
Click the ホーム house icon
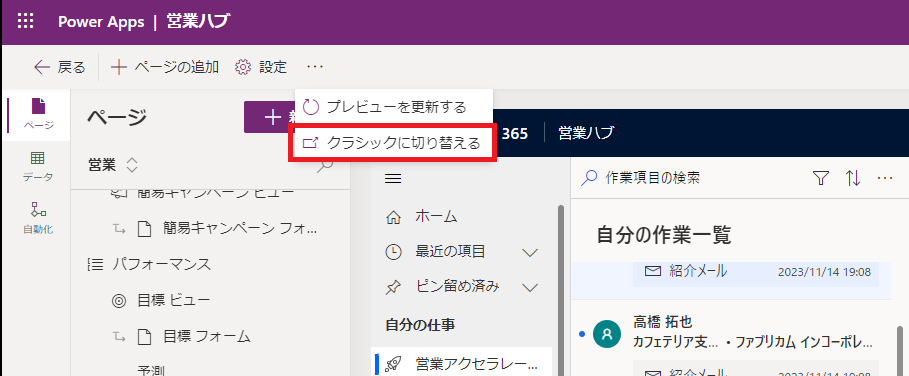pyautogui.click(x=393, y=218)
